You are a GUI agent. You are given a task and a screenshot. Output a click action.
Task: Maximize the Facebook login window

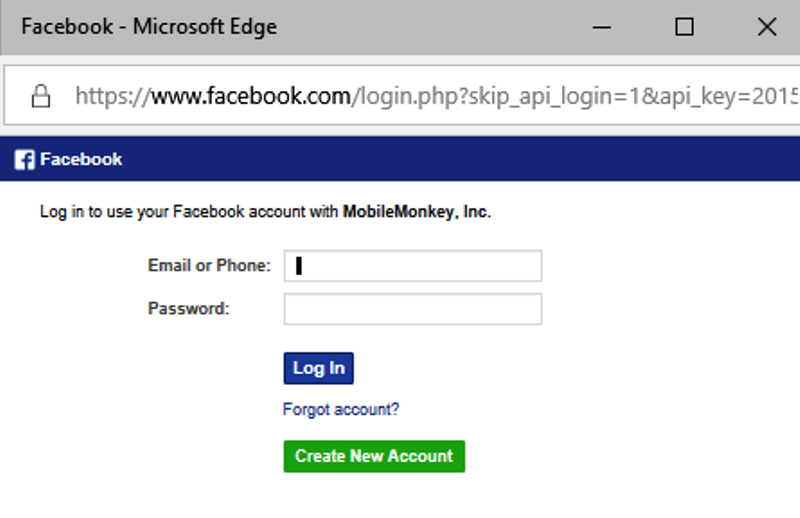tap(684, 27)
